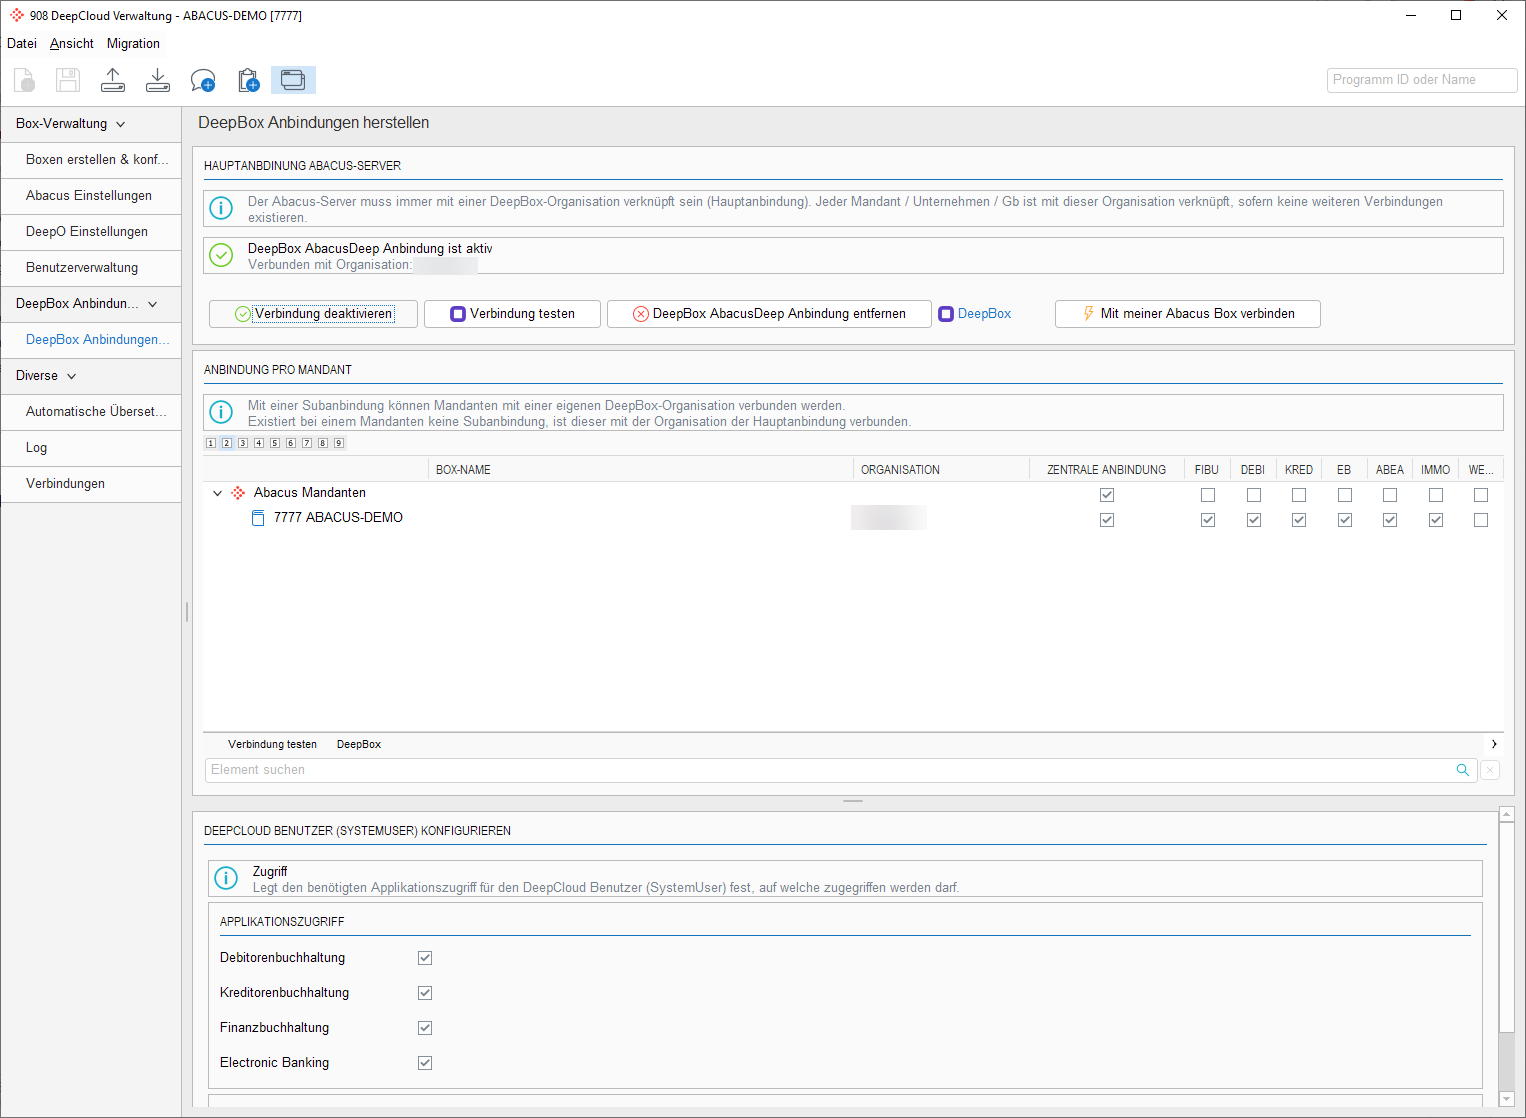Viewport: 1526px width, 1118px height.
Task: Click the Programm ID oder Name field
Action: point(1421,80)
